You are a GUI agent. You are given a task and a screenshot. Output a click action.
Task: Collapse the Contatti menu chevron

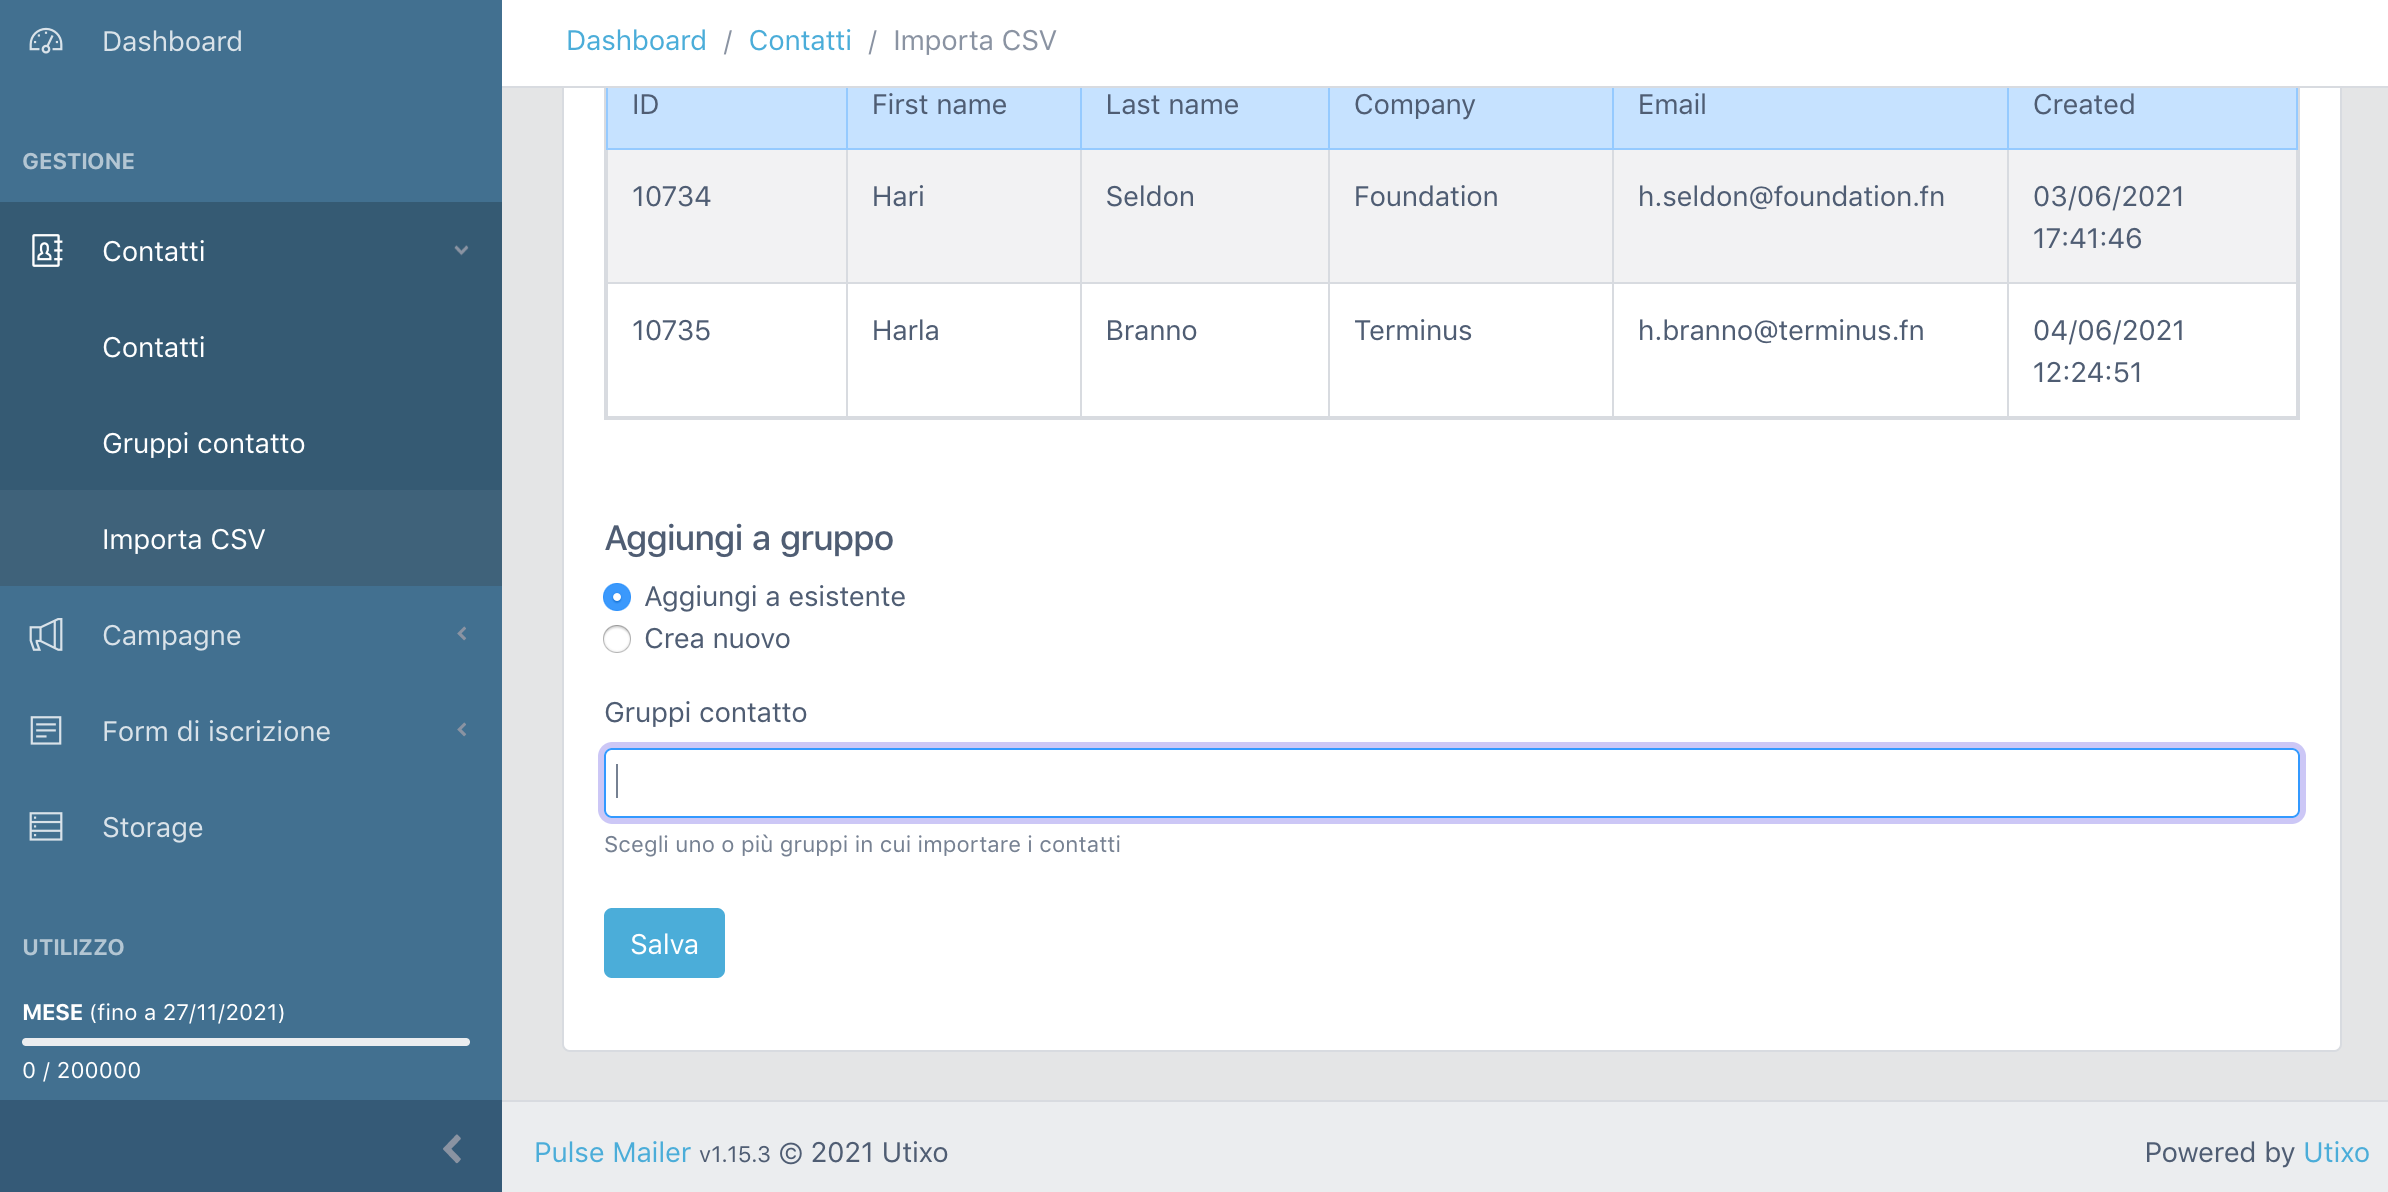(461, 250)
